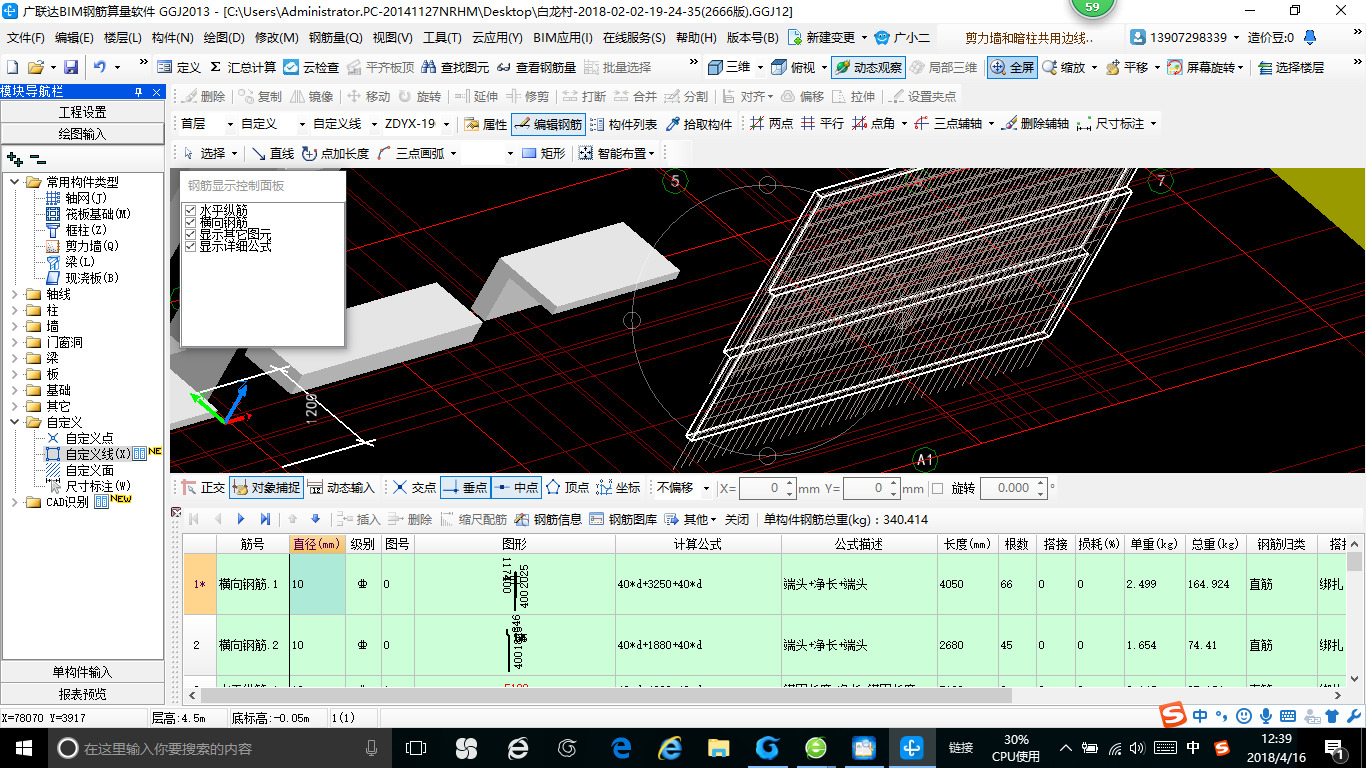Click the 查找图元 find element tool
Viewport: 1366px width, 768px height.
tap(456, 67)
